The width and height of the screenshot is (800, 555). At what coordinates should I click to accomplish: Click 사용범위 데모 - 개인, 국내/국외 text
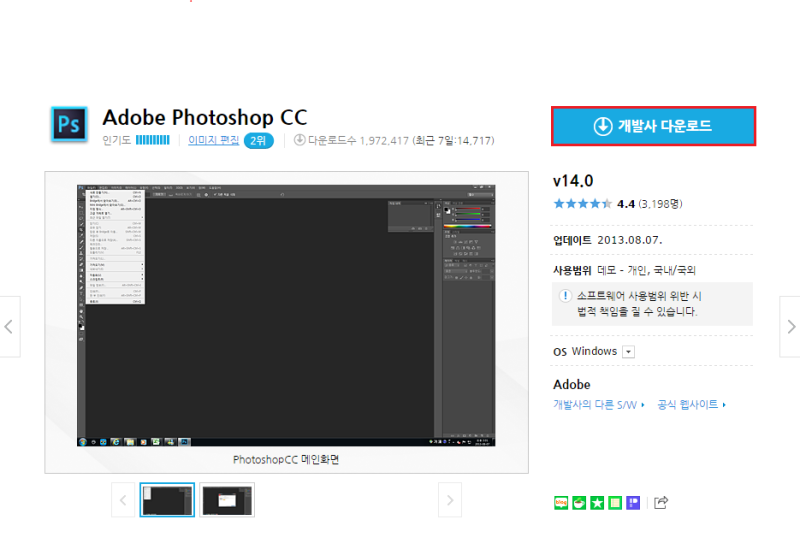tap(624, 270)
